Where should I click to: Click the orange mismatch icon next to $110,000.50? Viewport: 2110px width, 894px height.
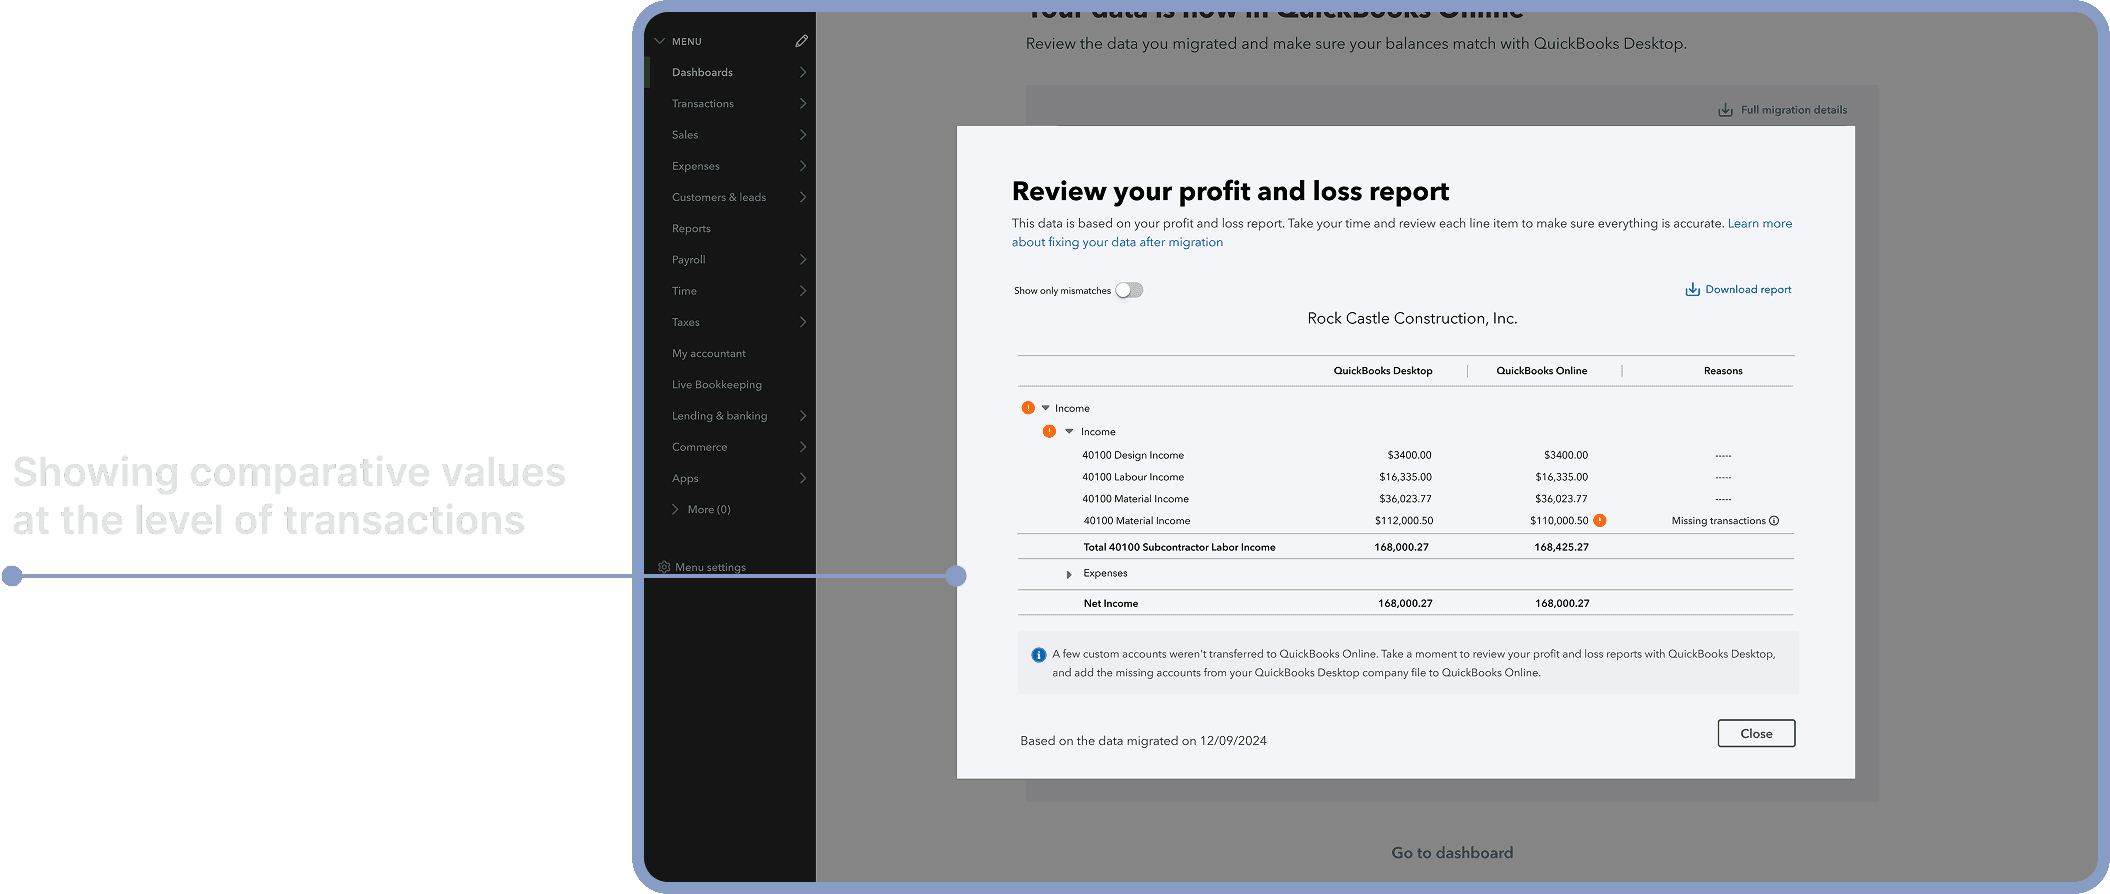(1600, 520)
